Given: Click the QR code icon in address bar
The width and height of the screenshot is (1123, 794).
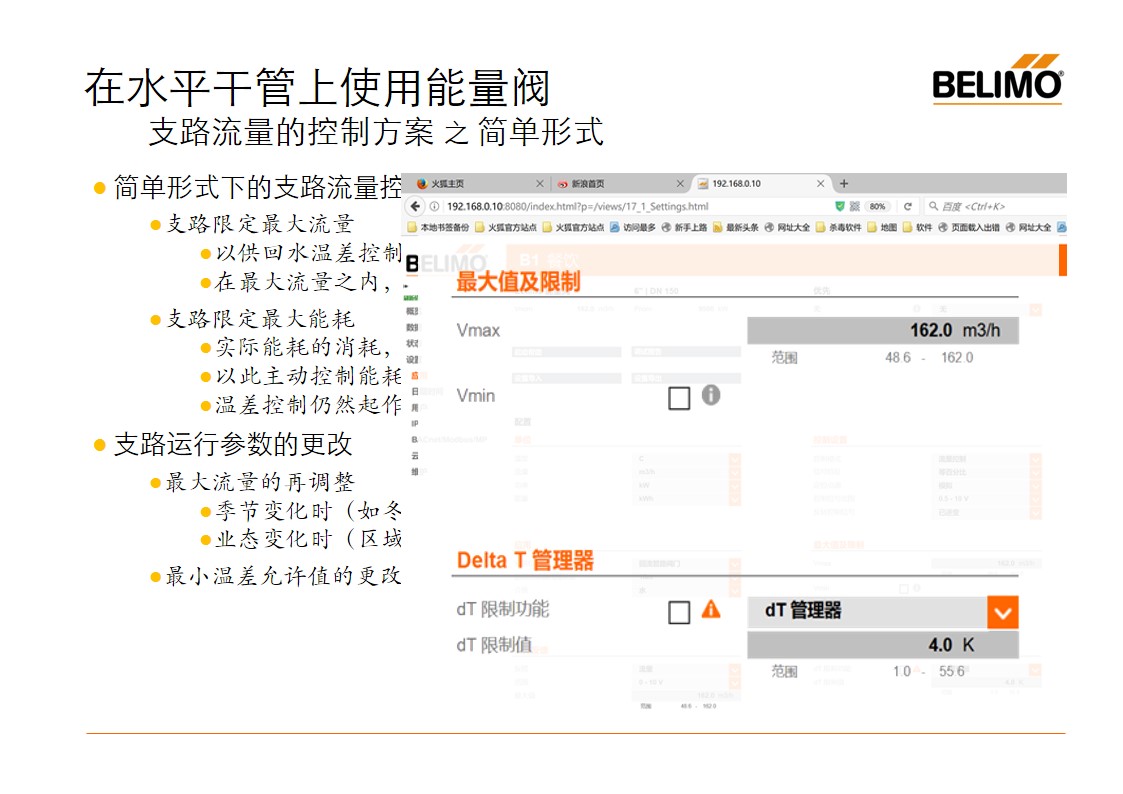Looking at the screenshot, I should coord(855,206).
